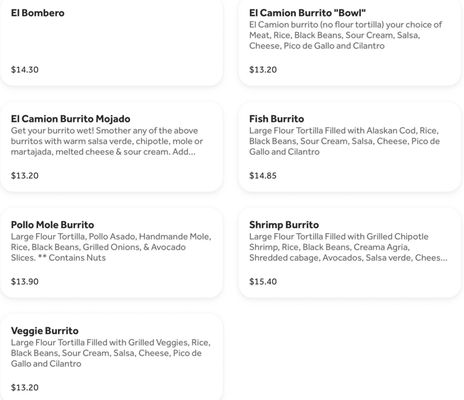Select the Shrimp Burrito $15.40 price
The height and width of the screenshot is (400, 464).
point(263,282)
